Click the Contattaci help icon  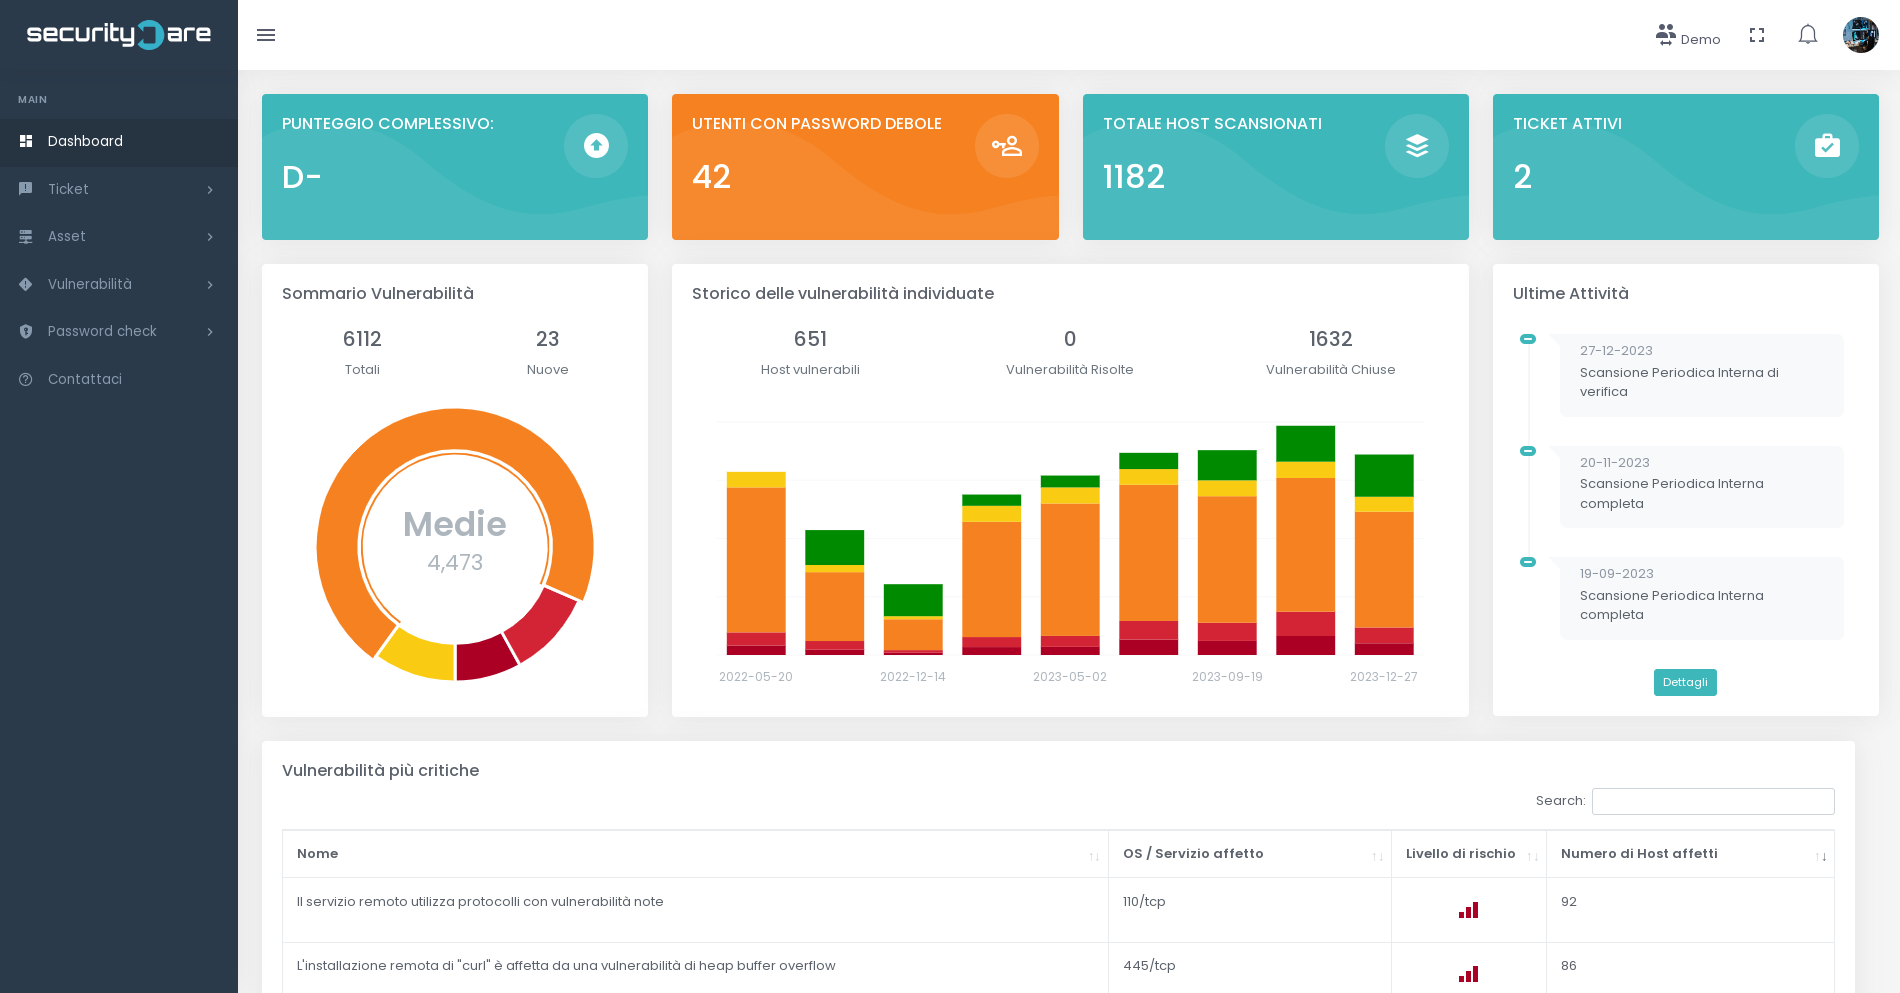(26, 379)
